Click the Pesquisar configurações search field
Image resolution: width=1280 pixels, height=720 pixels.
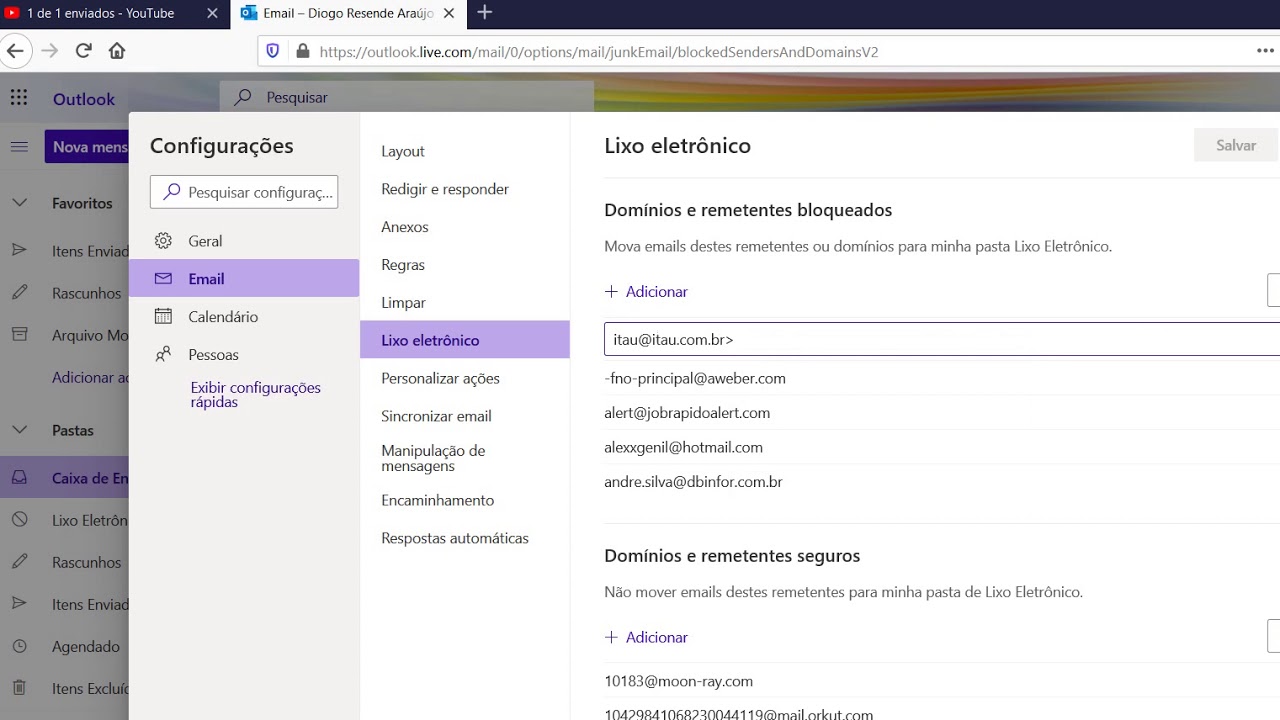(x=244, y=192)
